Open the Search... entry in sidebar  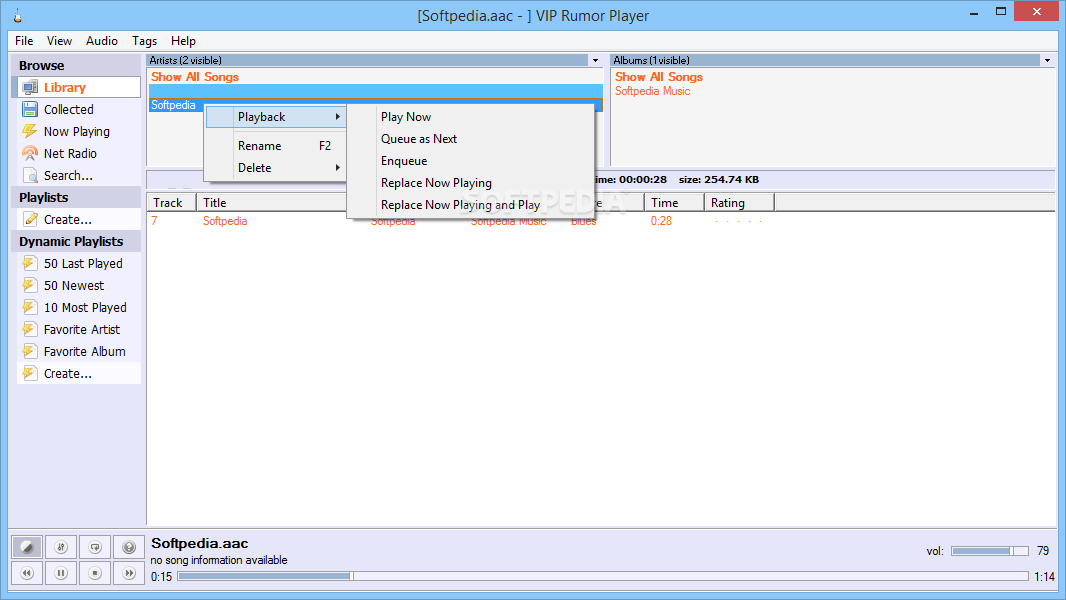[x=77, y=175]
